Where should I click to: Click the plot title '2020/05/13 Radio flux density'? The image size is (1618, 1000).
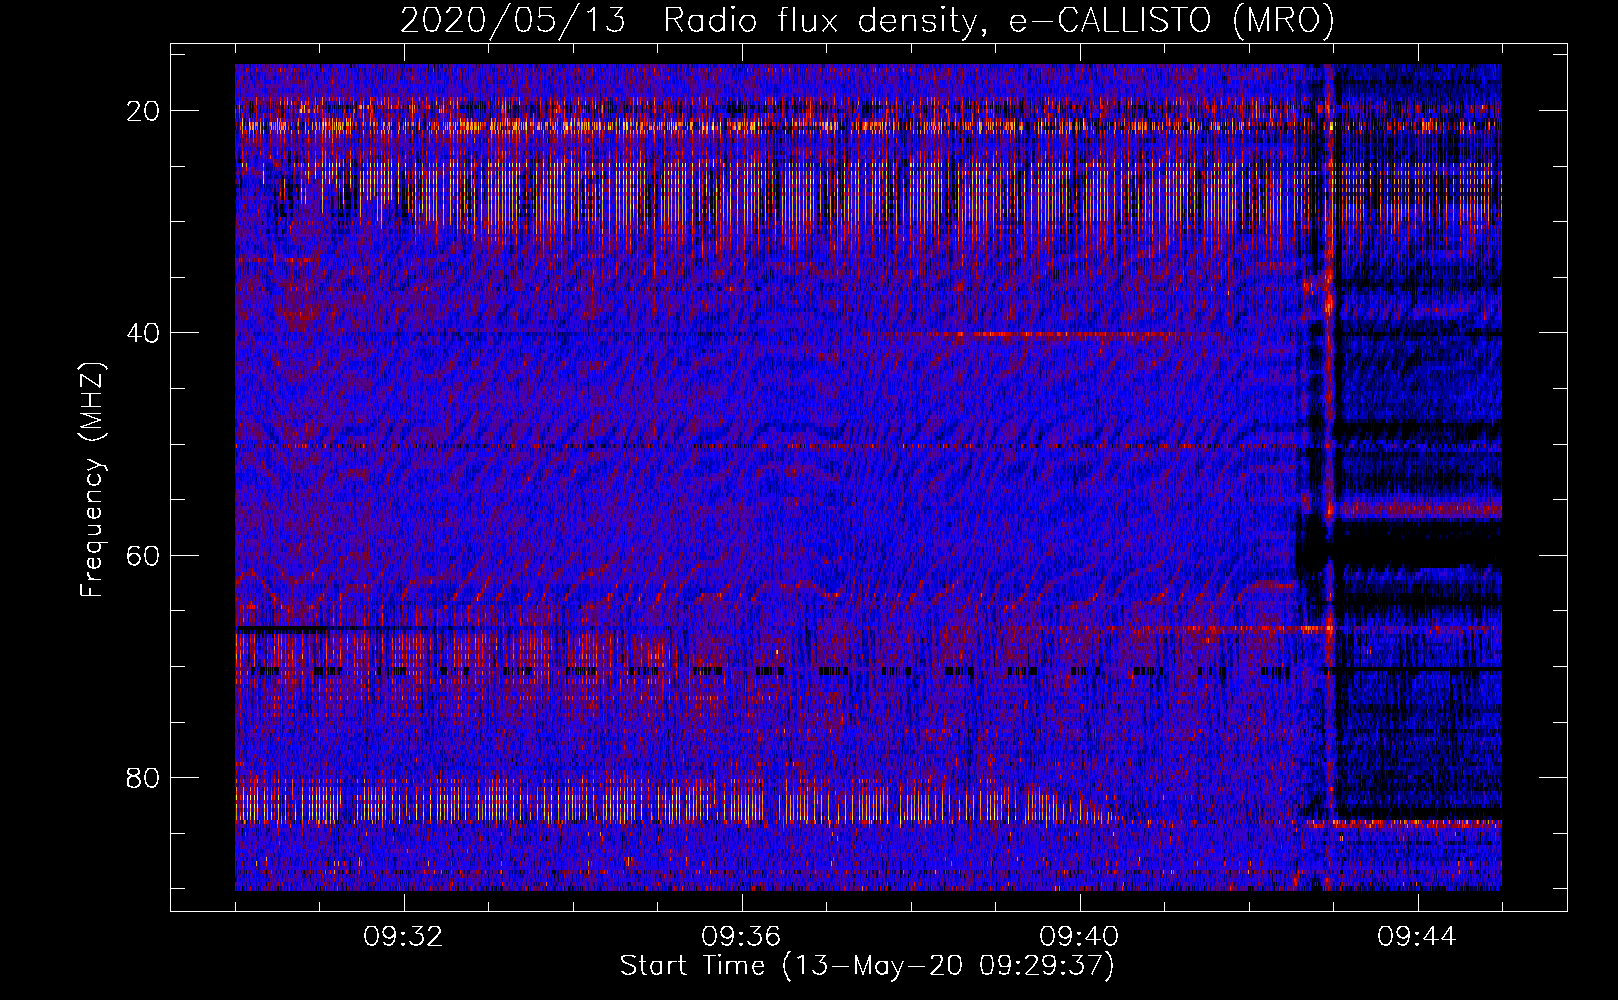[x=867, y=20]
